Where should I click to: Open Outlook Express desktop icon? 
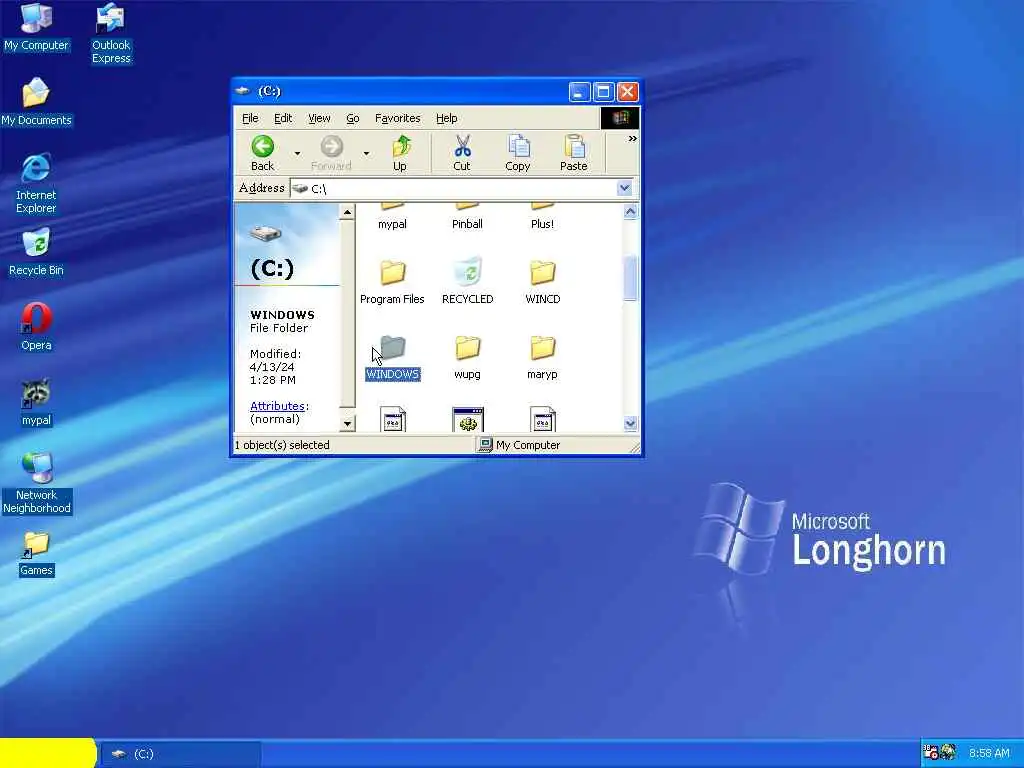[110, 34]
